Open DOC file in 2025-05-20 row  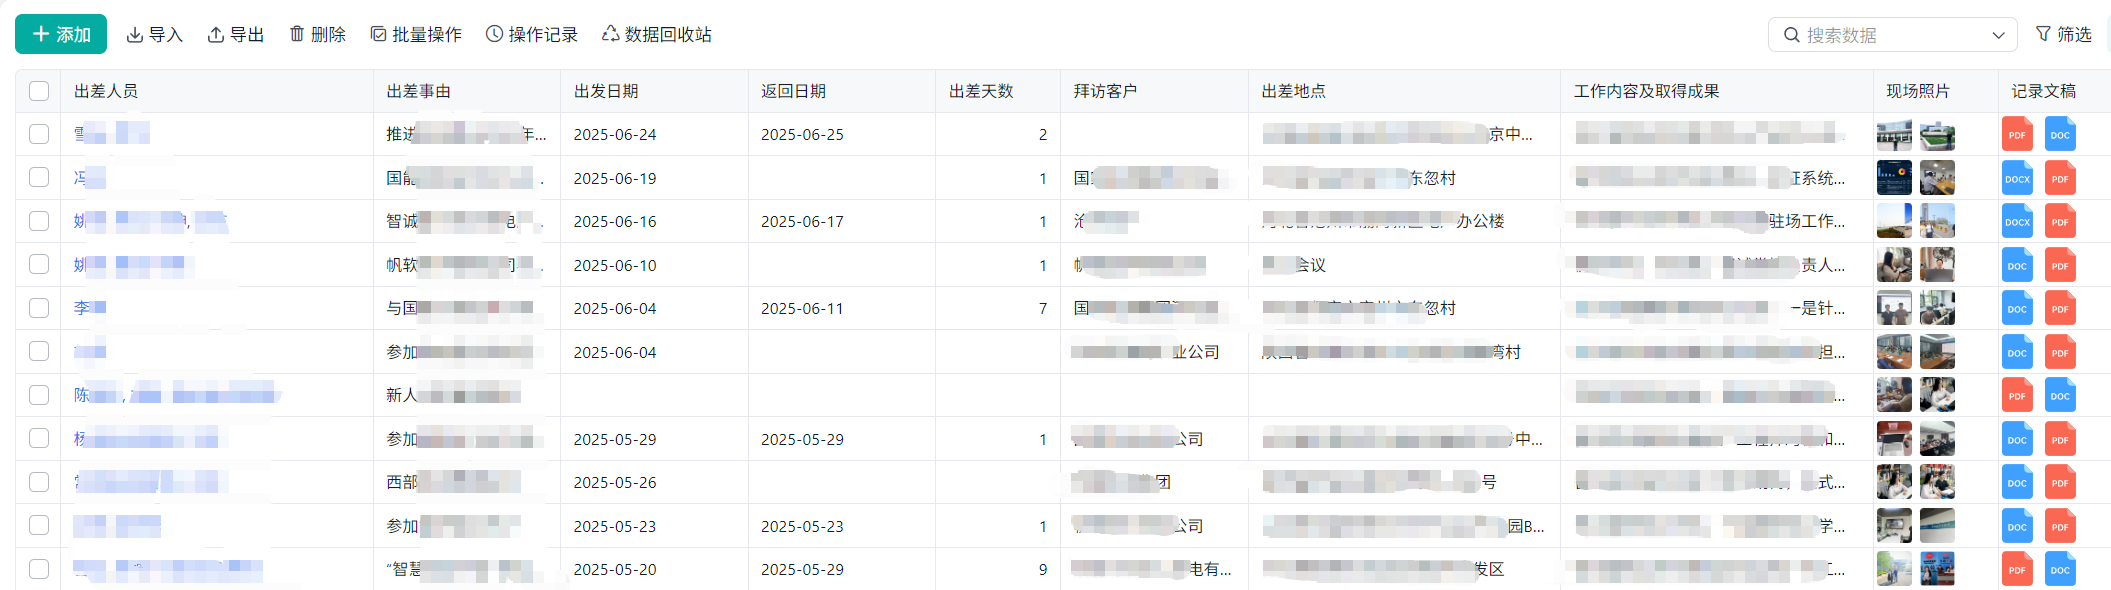tap(2060, 570)
